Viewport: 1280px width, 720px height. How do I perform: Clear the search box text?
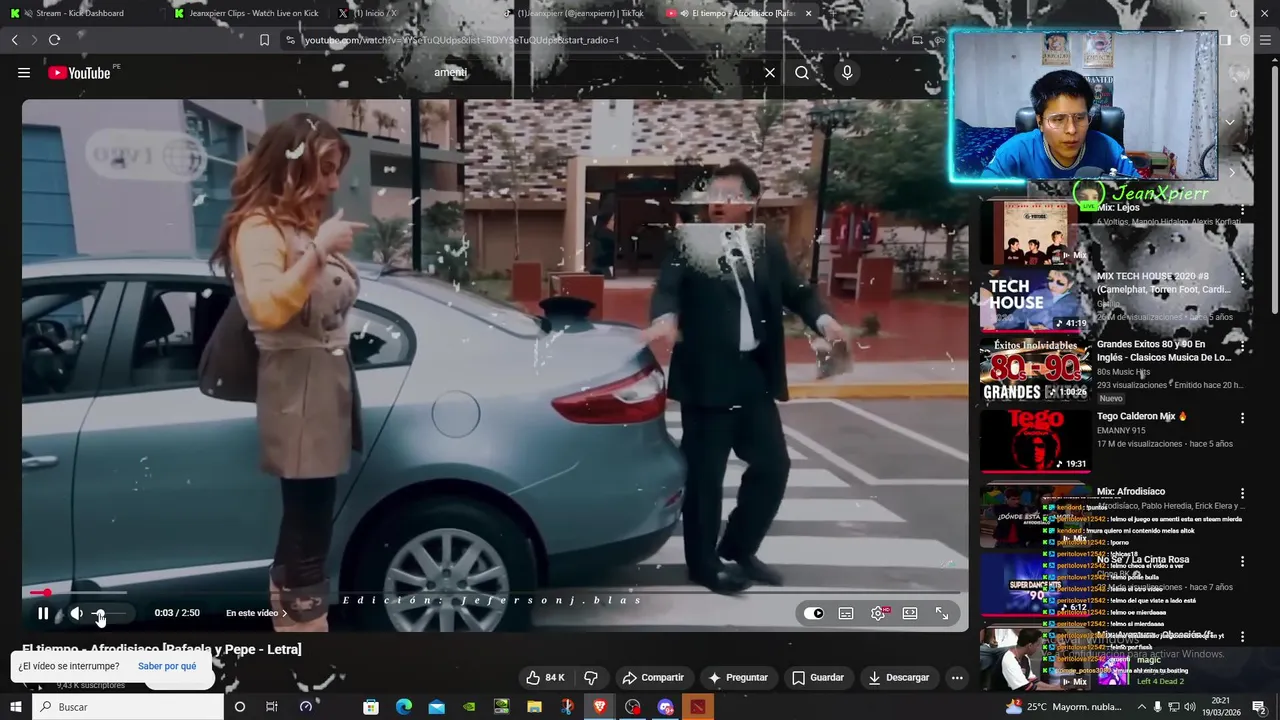(x=770, y=72)
